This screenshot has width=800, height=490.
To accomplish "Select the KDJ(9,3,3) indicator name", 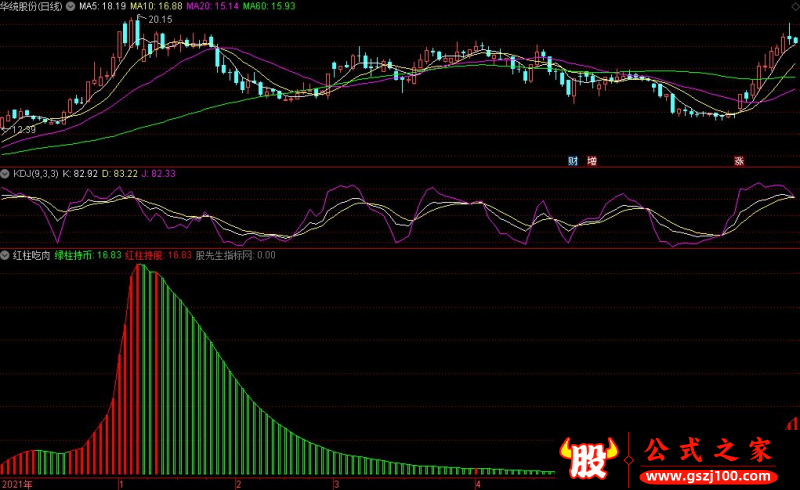I will [36, 174].
